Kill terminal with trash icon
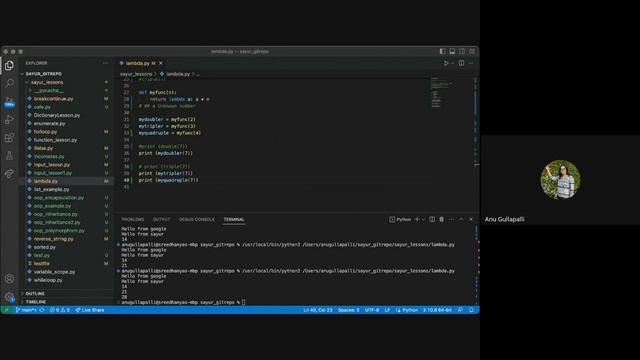 442,220
